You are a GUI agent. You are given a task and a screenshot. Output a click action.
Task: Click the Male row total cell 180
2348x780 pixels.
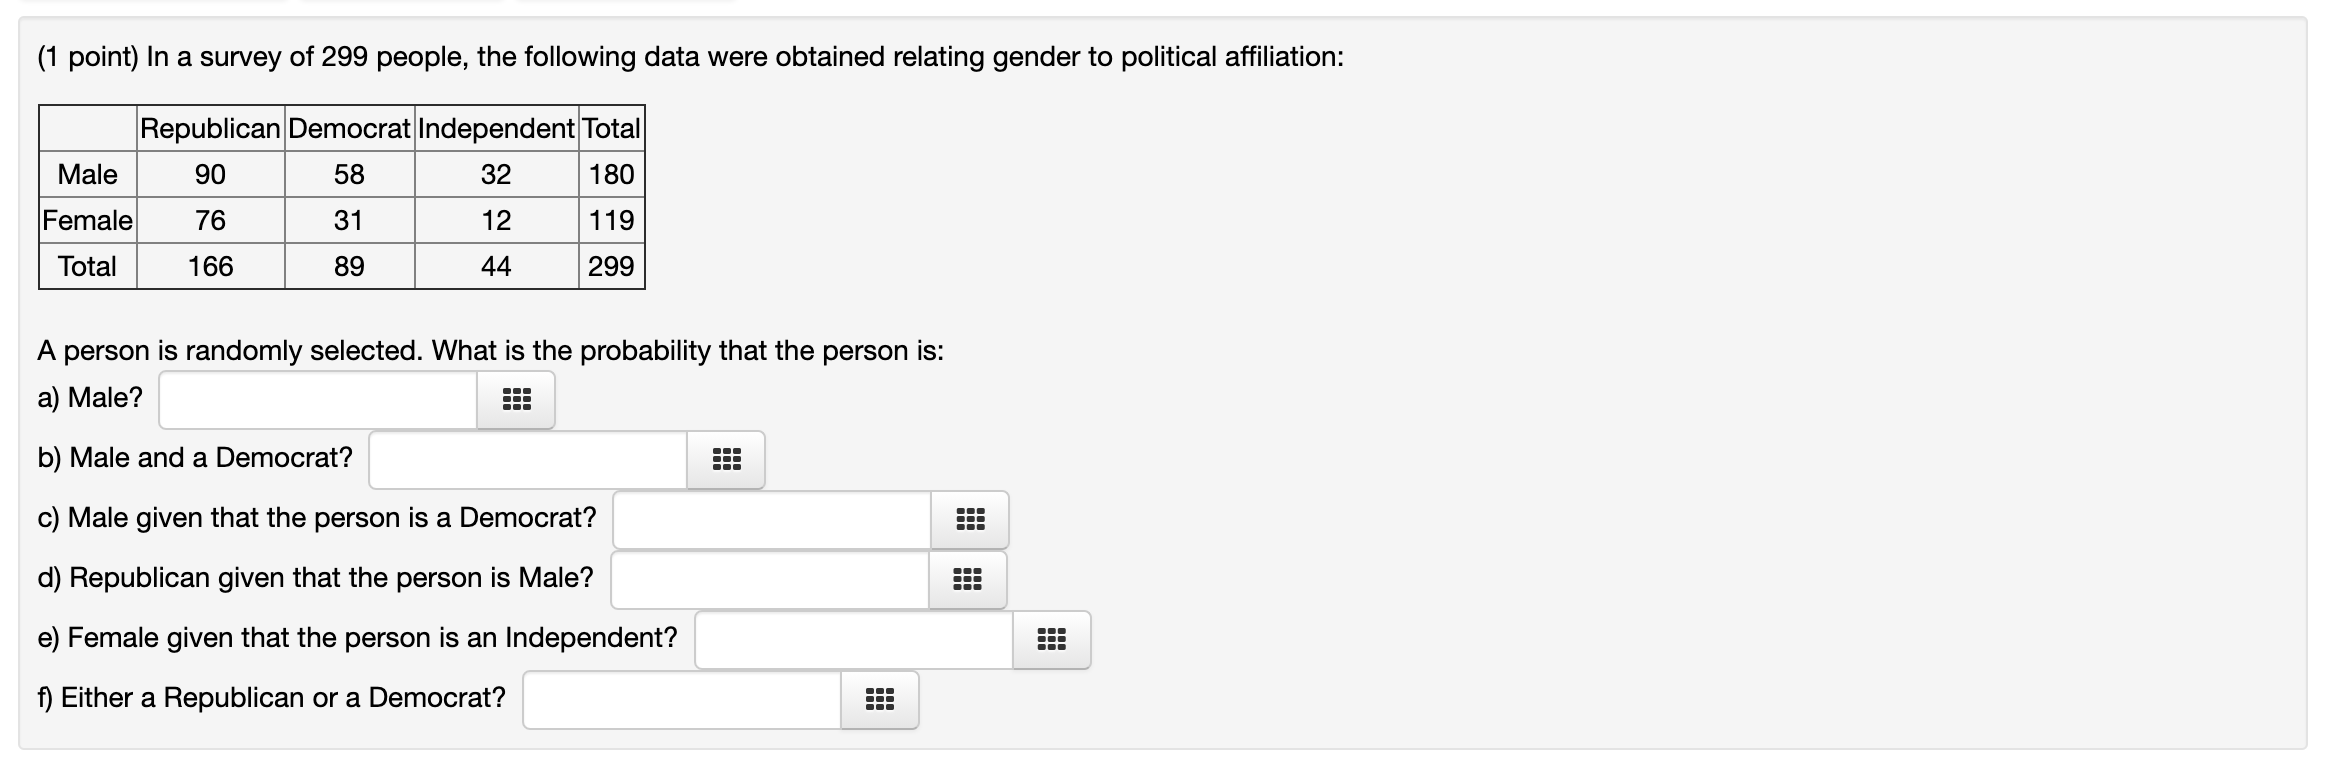611,175
